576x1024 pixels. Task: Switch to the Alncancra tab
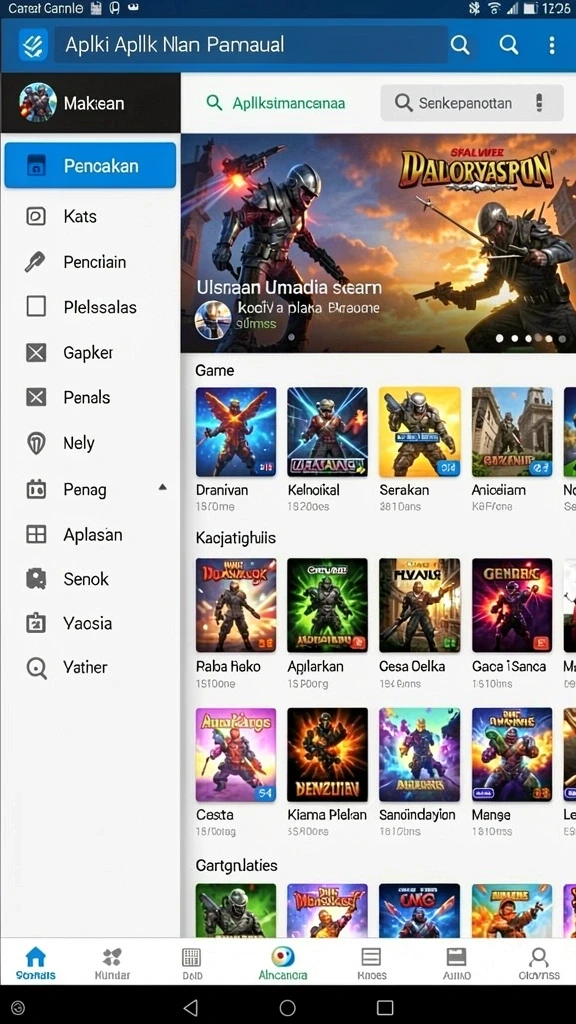(283, 963)
